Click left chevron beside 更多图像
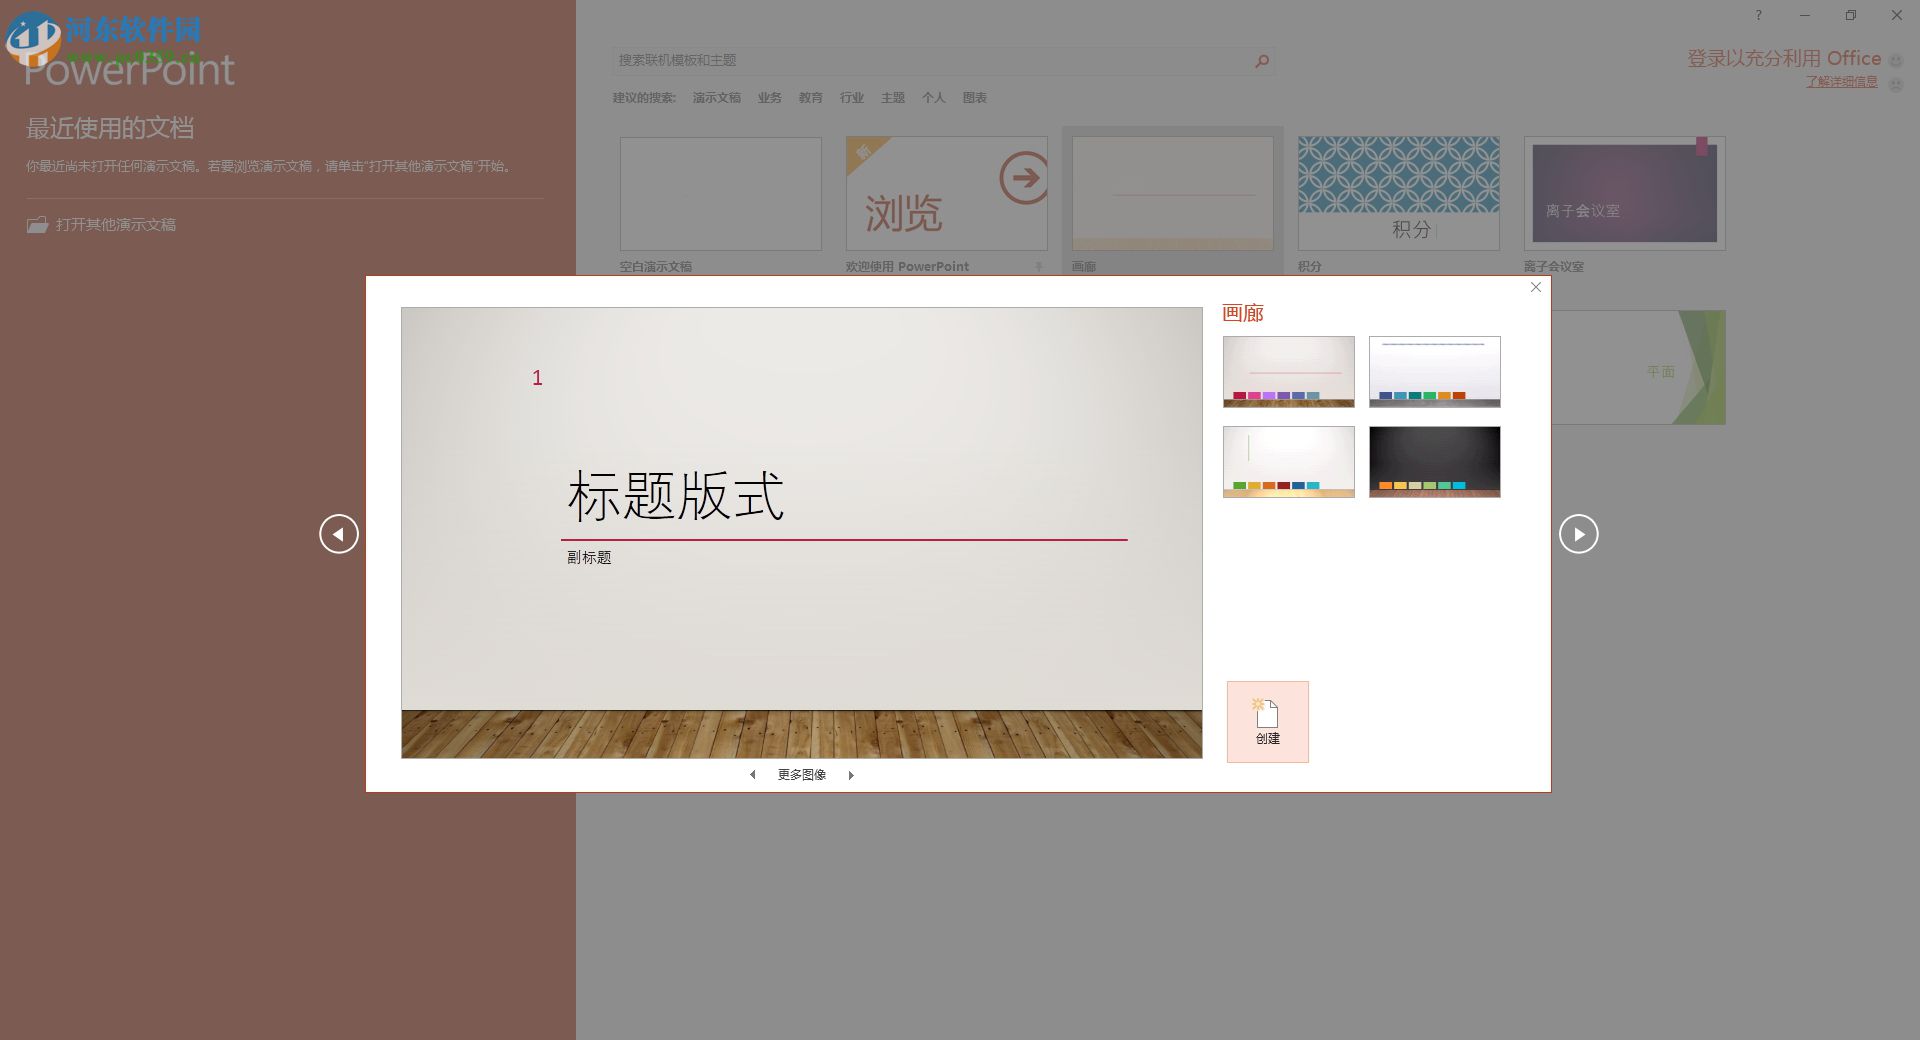1920x1040 pixels. [x=753, y=774]
